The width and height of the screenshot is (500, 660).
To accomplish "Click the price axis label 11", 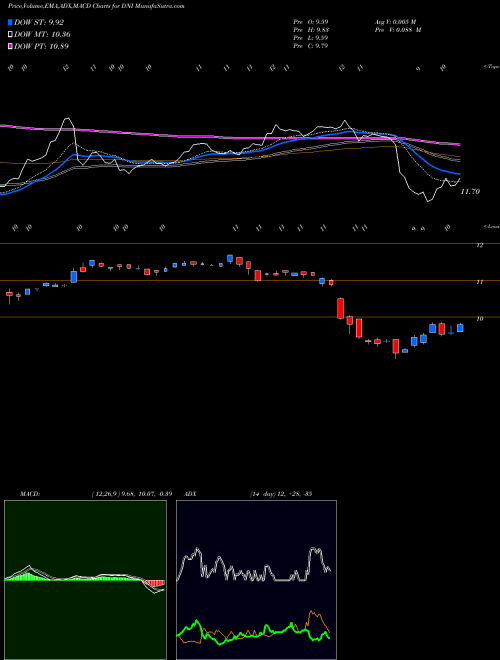I will click(479, 282).
